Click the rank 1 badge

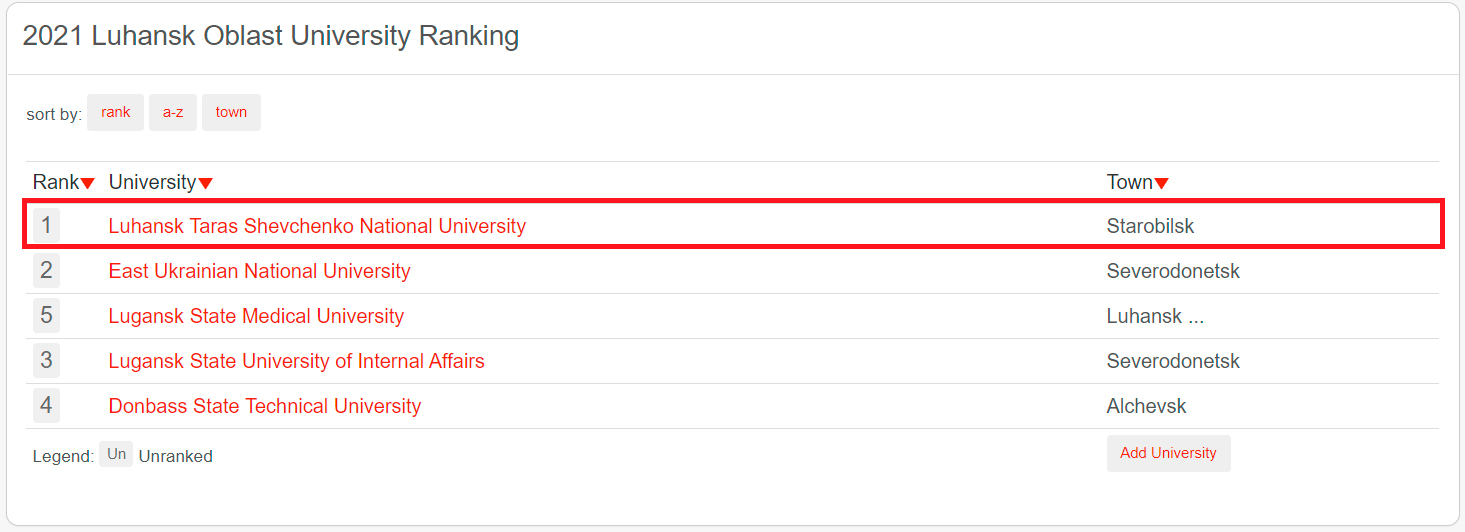(x=46, y=225)
